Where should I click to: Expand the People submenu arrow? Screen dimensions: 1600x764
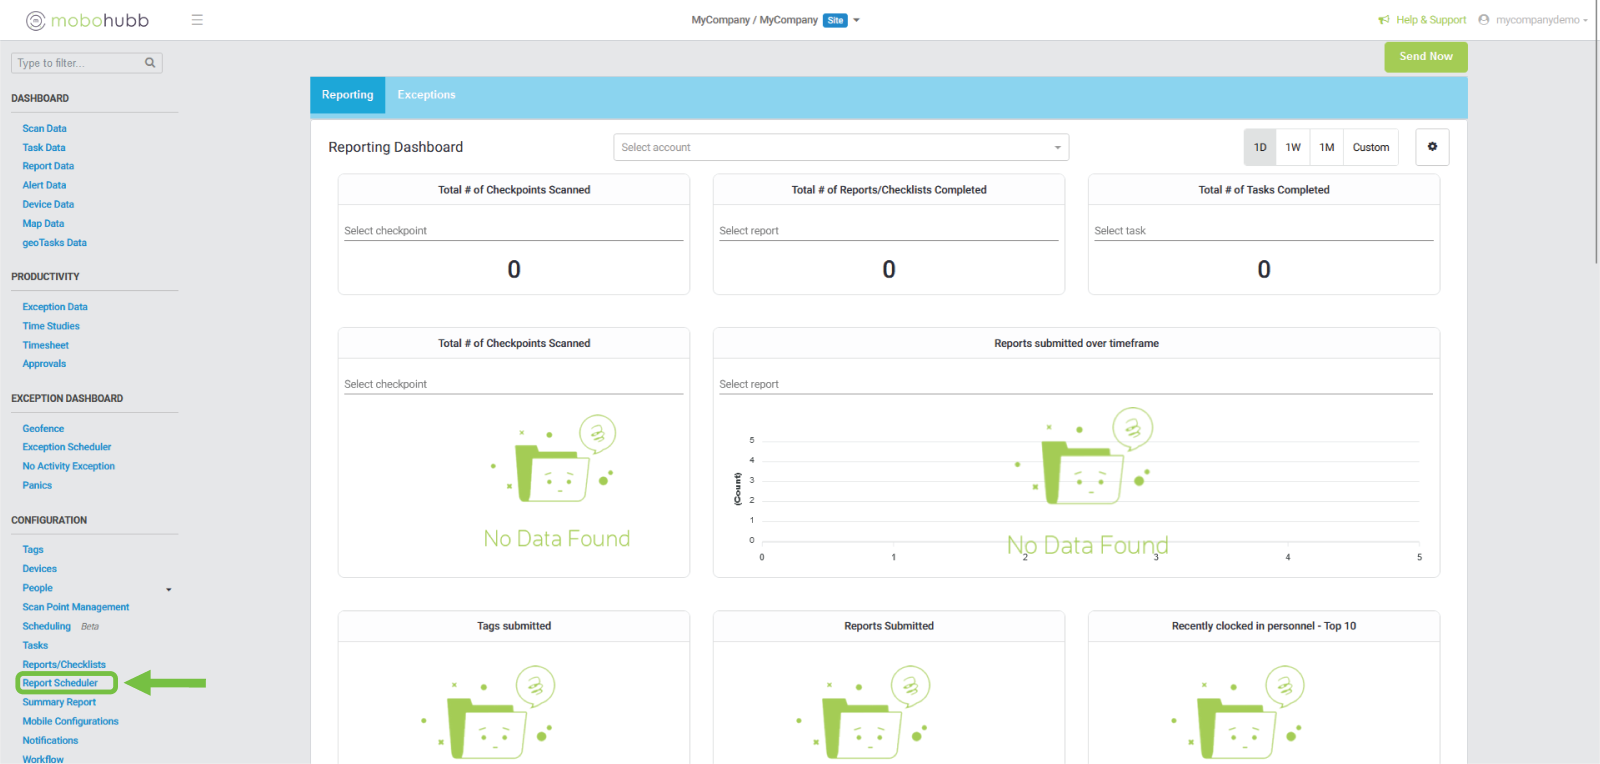(x=168, y=589)
